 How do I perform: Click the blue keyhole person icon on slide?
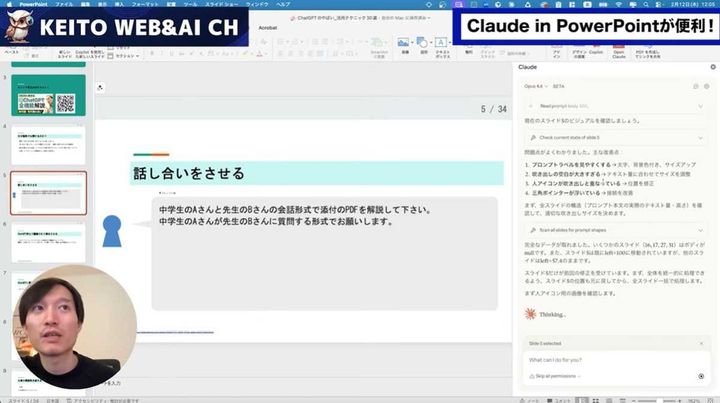(x=112, y=231)
